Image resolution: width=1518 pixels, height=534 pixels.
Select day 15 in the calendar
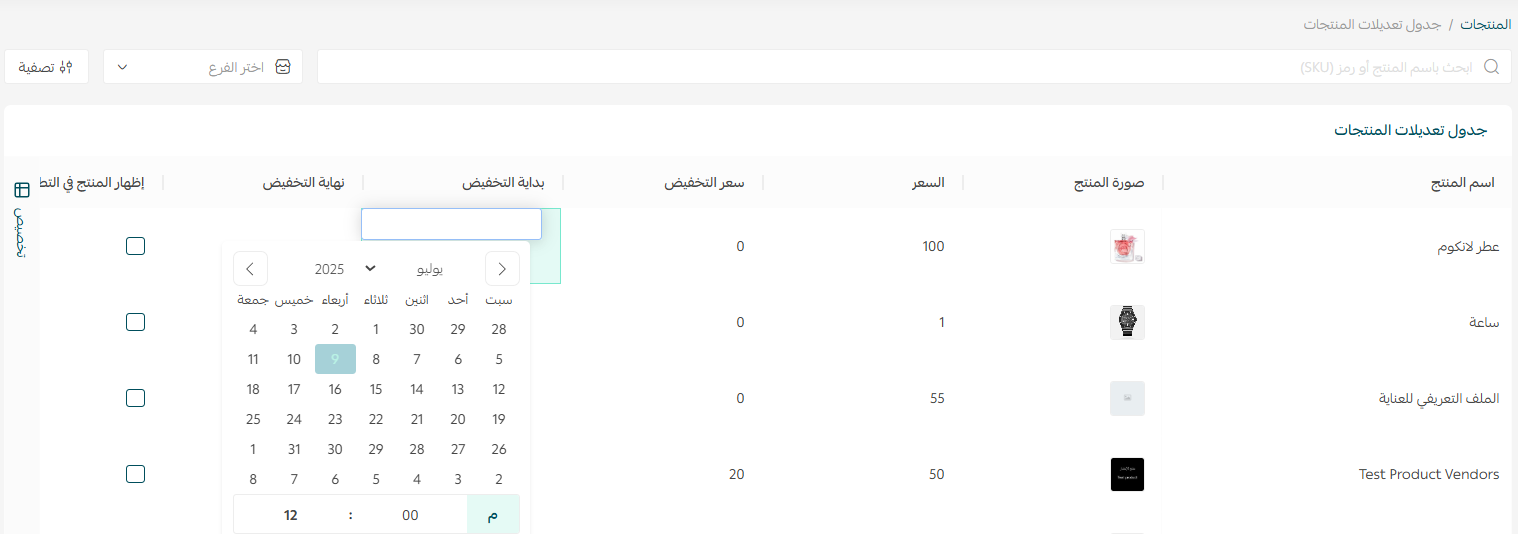(376, 390)
